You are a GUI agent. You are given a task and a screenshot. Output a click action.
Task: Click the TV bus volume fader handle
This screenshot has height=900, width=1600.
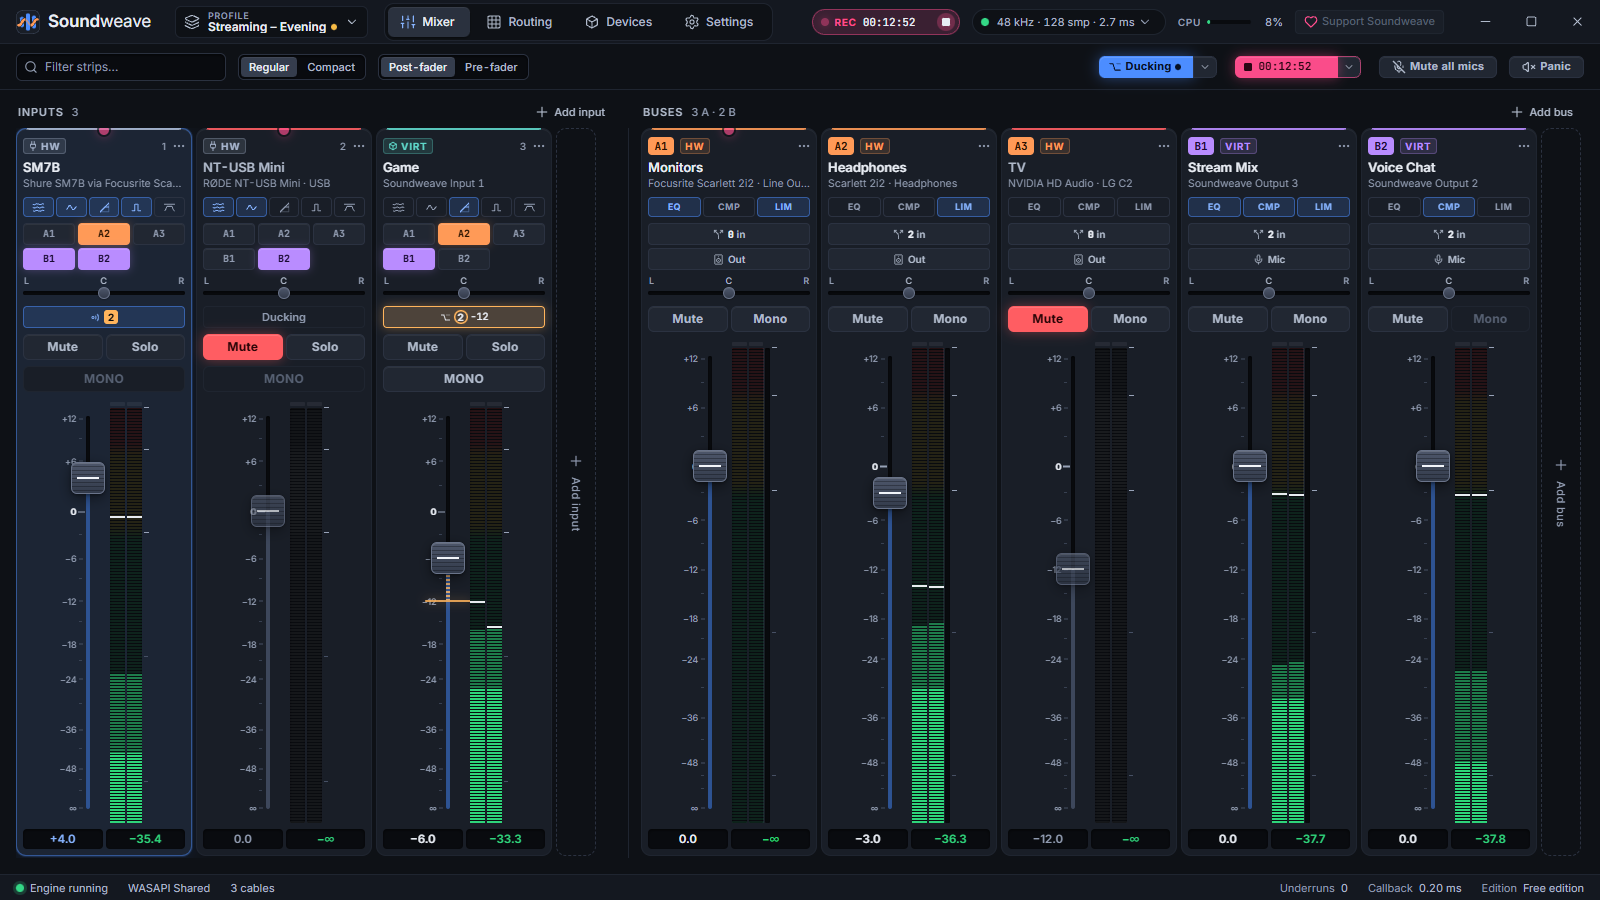pos(1073,569)
